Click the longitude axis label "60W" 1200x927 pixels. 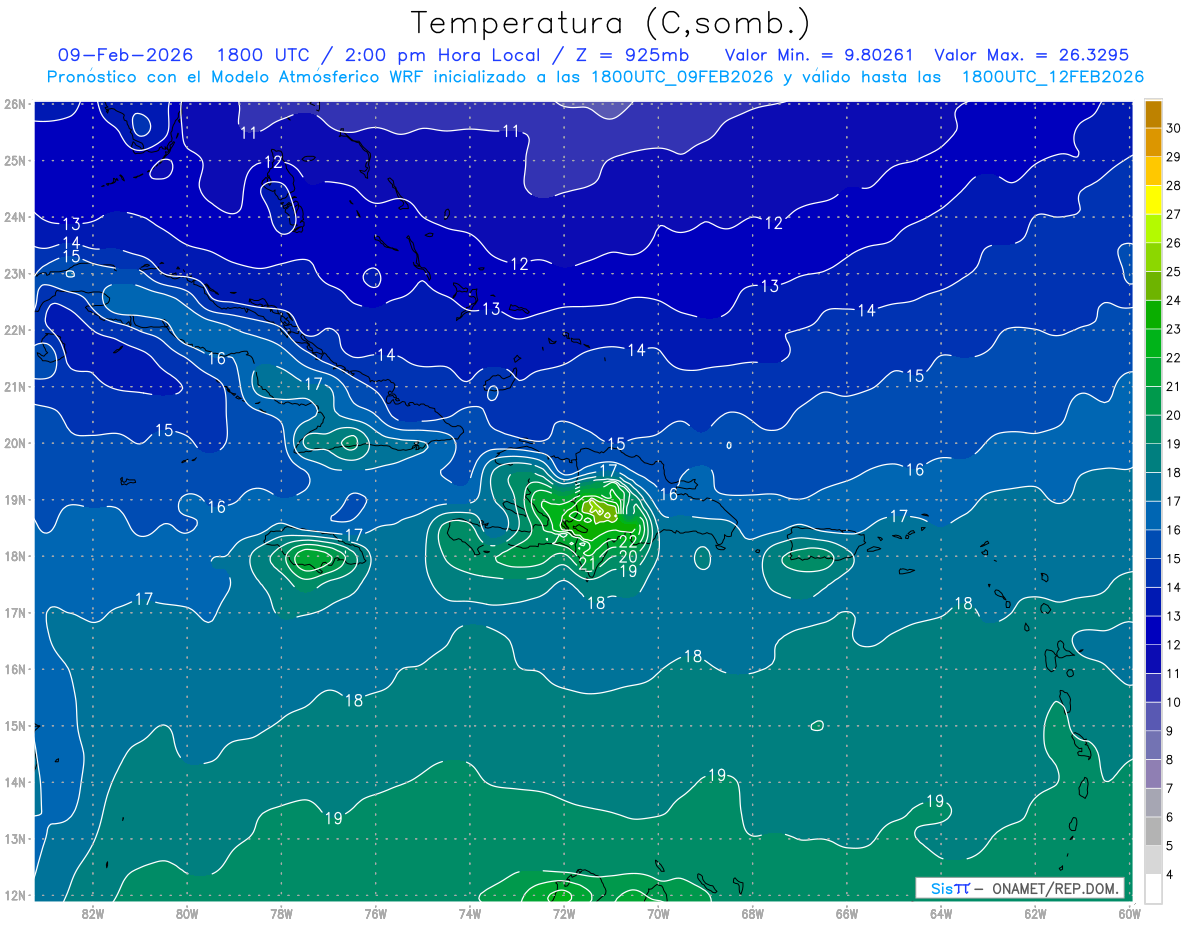pyautogui.click(x=1130, y=914)
